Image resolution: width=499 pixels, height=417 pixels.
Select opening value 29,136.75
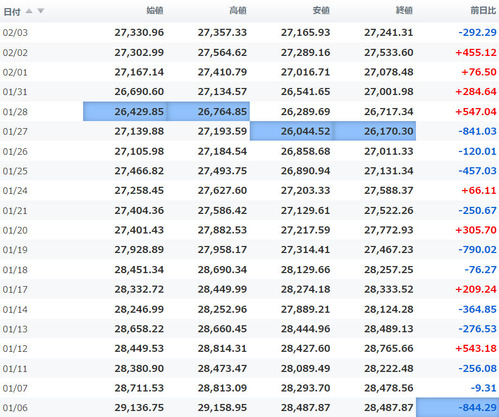(139, 408)
